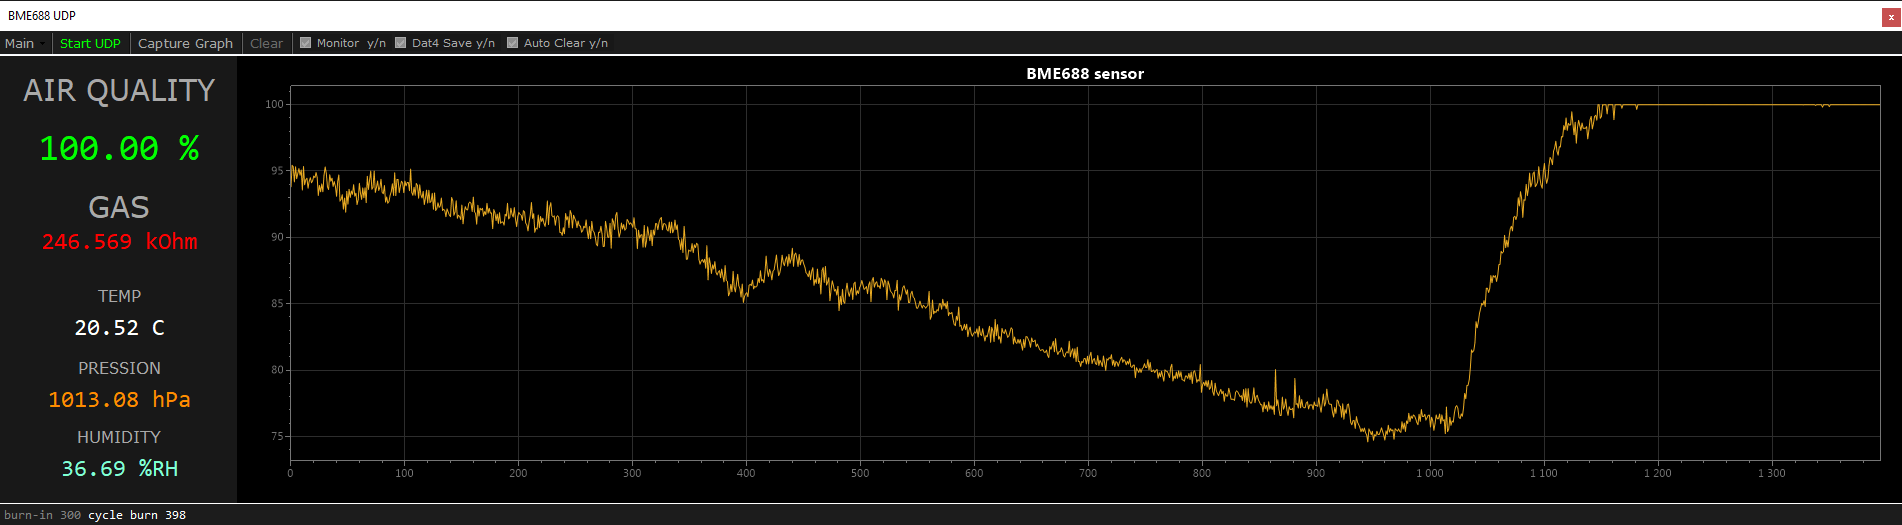1902x525 pixels.
Task: Click the 1 300 x-axis tick label
Action: 1772,473
